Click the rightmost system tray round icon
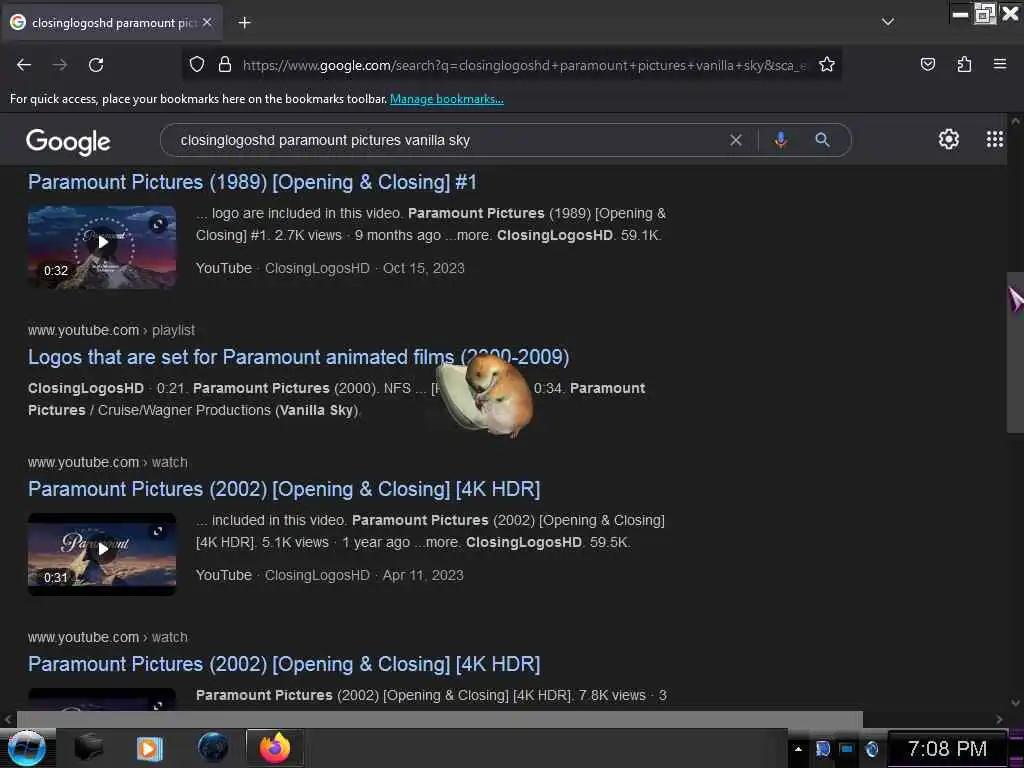This screenshot has width=1024, height=768. pyautogui.click(x=872, y=748)
